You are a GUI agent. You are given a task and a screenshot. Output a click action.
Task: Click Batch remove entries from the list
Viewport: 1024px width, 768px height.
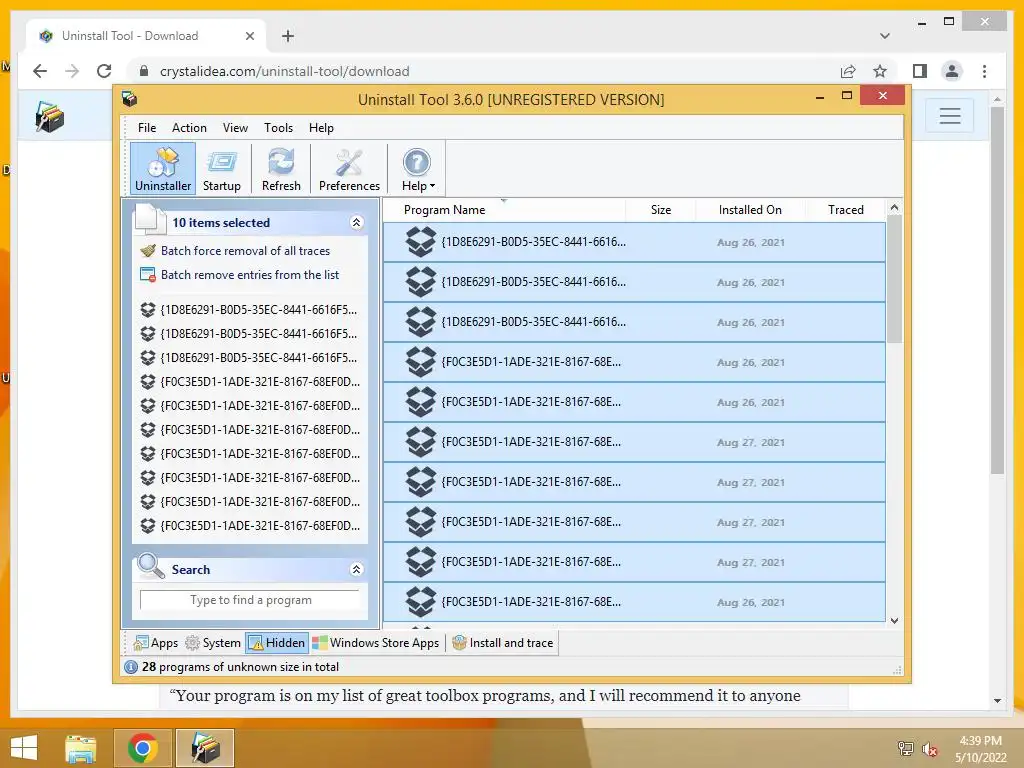[250, 275]
